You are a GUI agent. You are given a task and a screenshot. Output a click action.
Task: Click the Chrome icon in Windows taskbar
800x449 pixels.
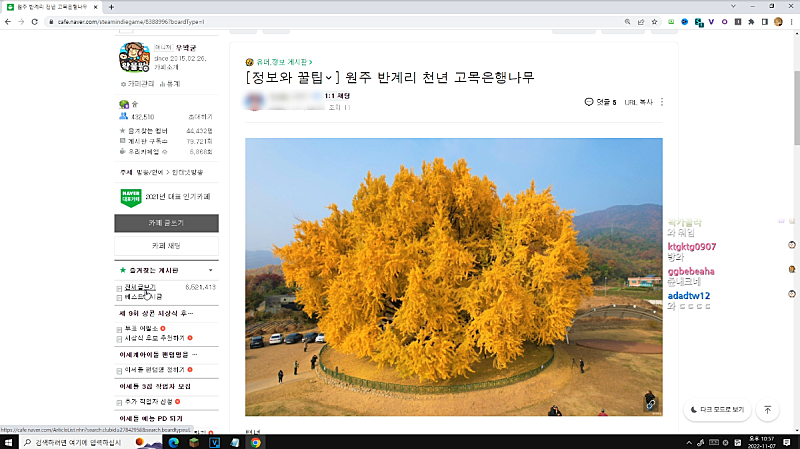click(x=255, y=441)
